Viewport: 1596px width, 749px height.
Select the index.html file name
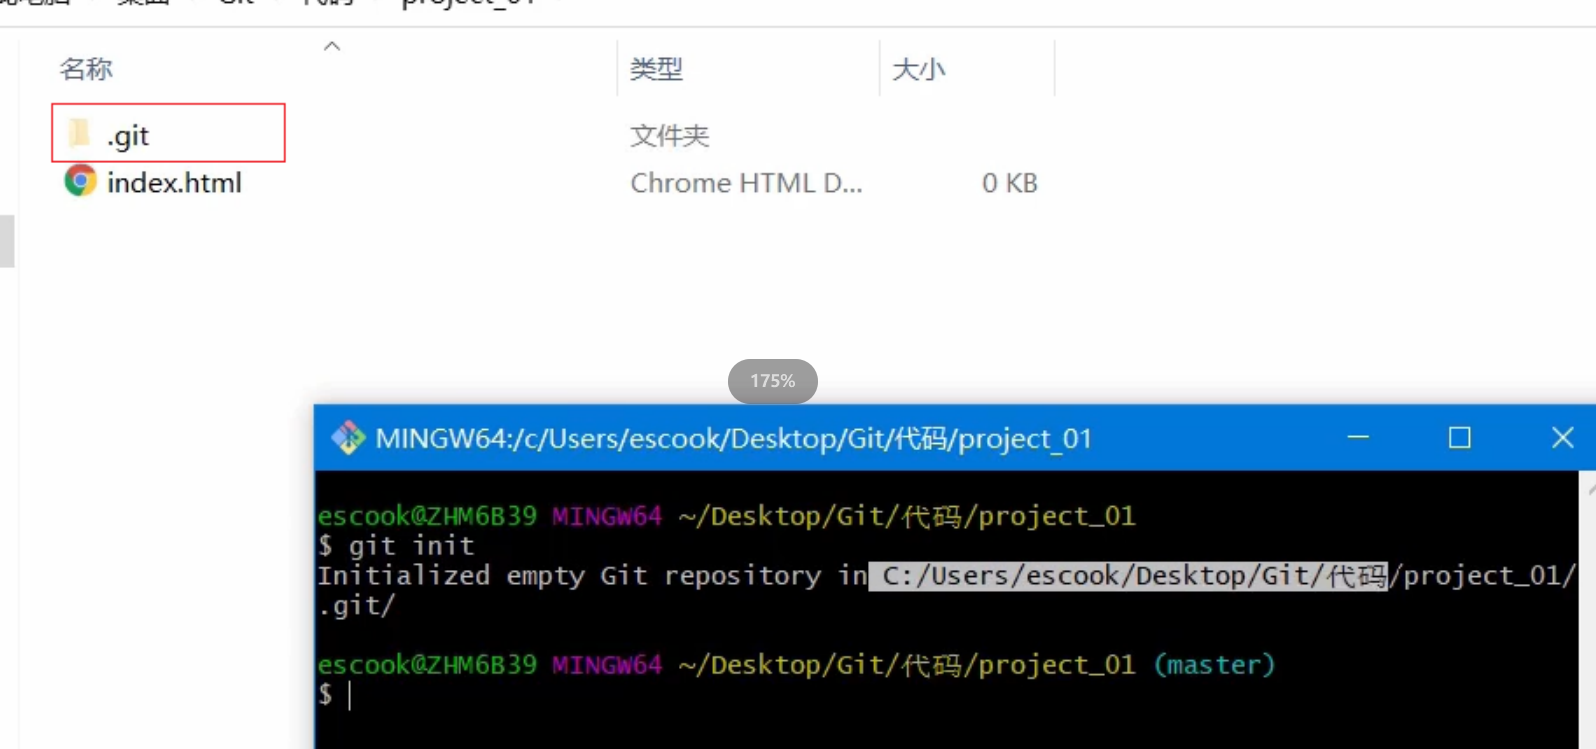click(174, 183)
